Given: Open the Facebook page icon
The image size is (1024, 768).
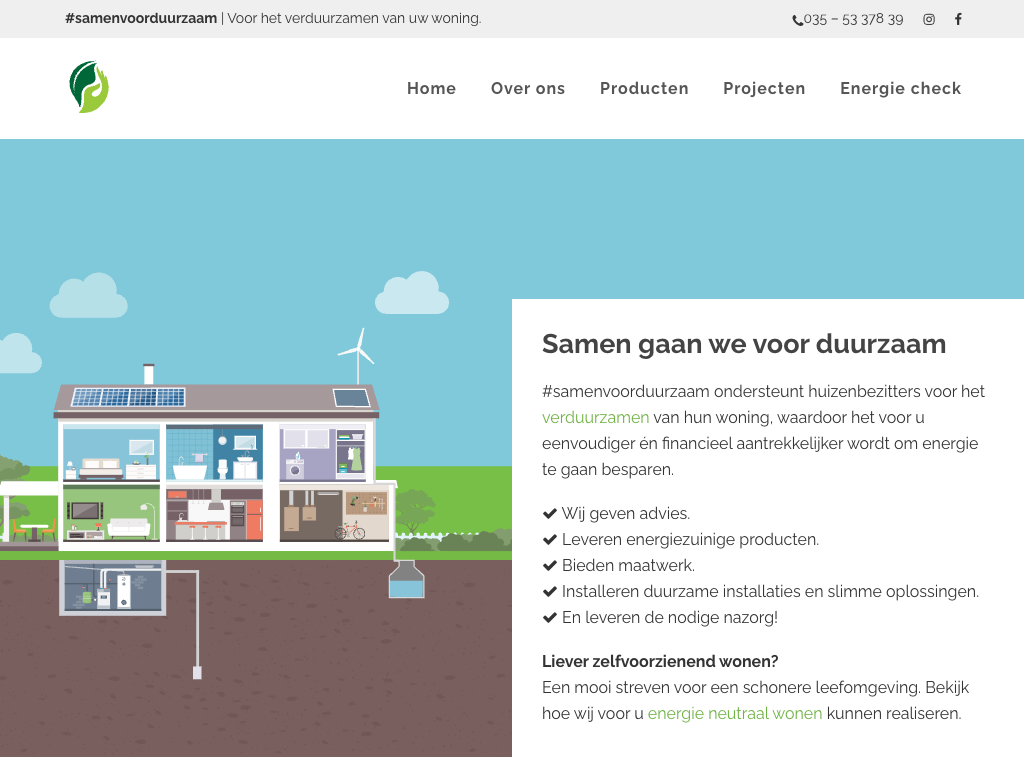Looking at the screenshot, I should click(958, 19).
